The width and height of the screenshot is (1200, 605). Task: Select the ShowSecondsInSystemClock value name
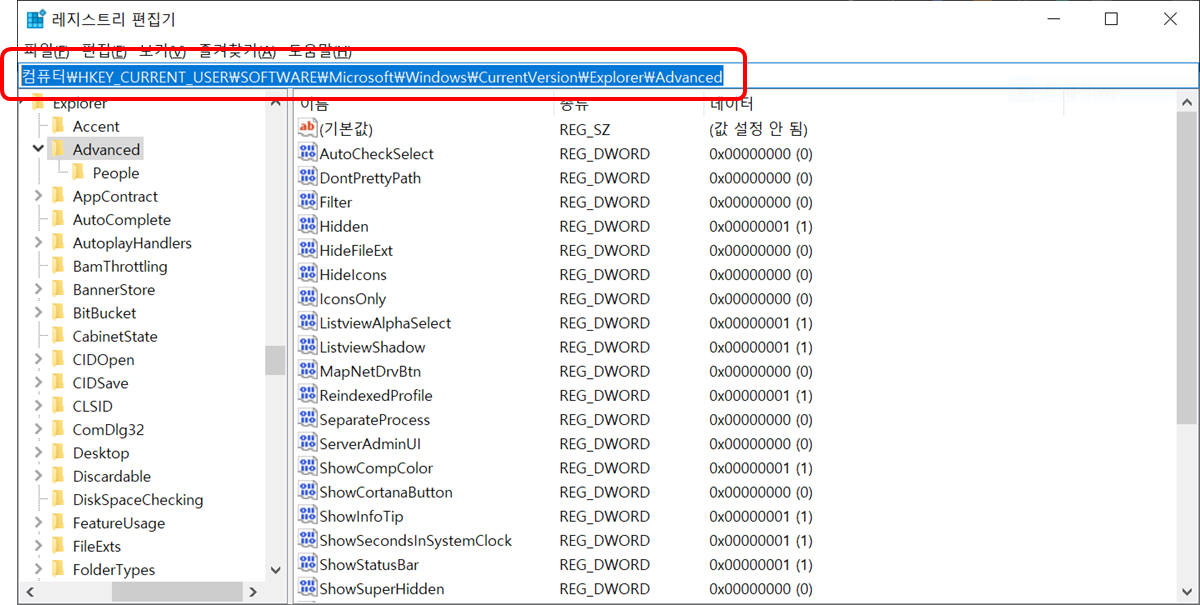pos(415,540)
